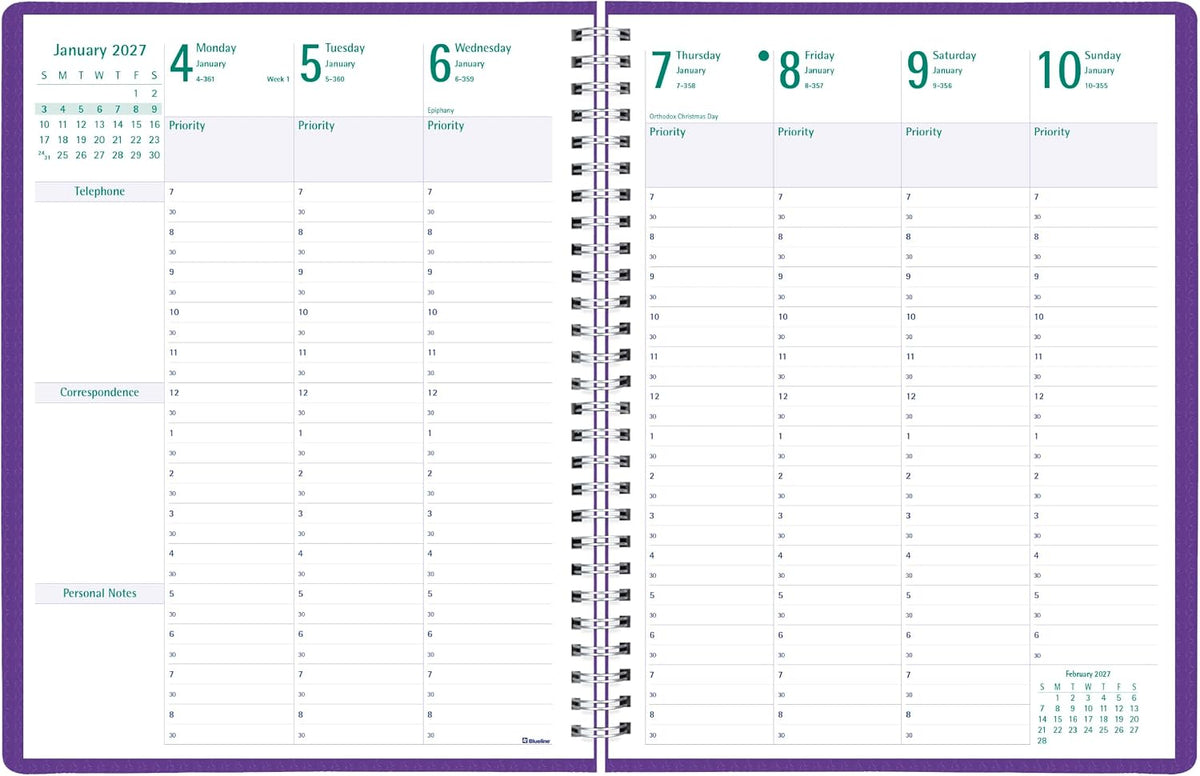Click the 5 o'clock slot under Saturday
Image resolution: width=1200 pixels, height=776 pixels.
point(965,595)
